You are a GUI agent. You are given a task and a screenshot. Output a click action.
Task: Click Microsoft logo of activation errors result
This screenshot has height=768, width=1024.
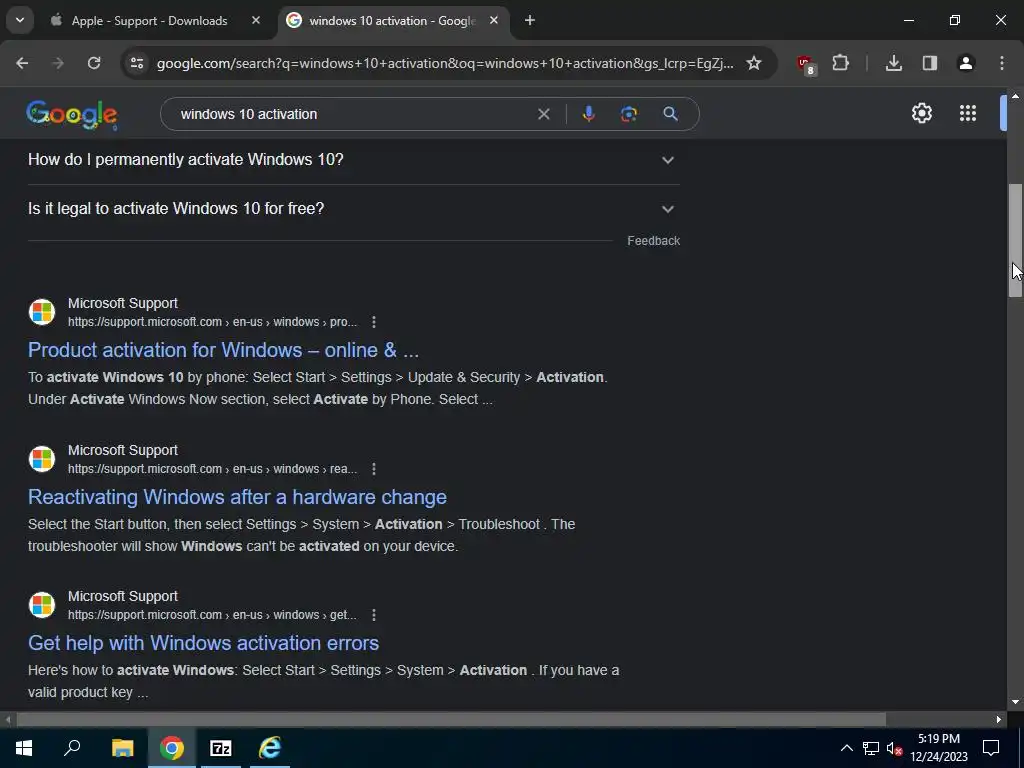click(x=42, y=605)
